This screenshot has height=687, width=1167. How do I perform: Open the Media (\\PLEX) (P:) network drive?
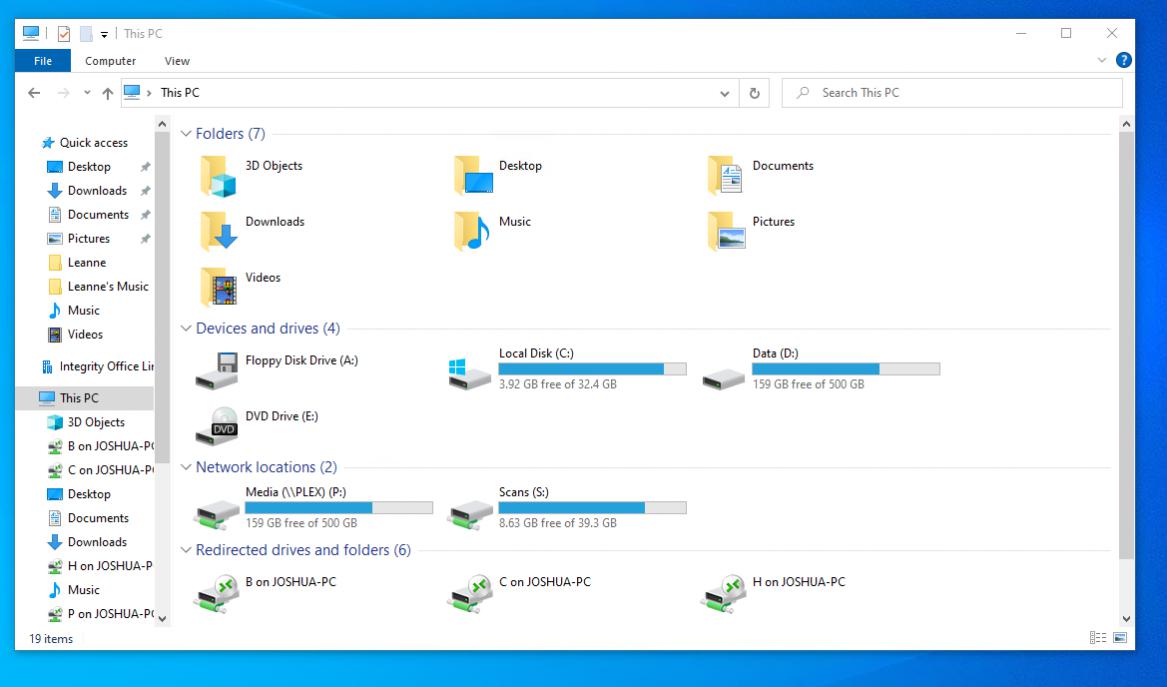[x=217, y=510]
